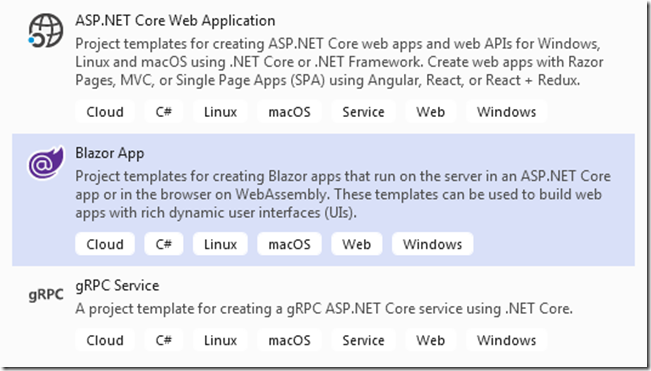Select the gRPC Service template title
The height and width of the screenshot is (371, 651).
[117, 286]
